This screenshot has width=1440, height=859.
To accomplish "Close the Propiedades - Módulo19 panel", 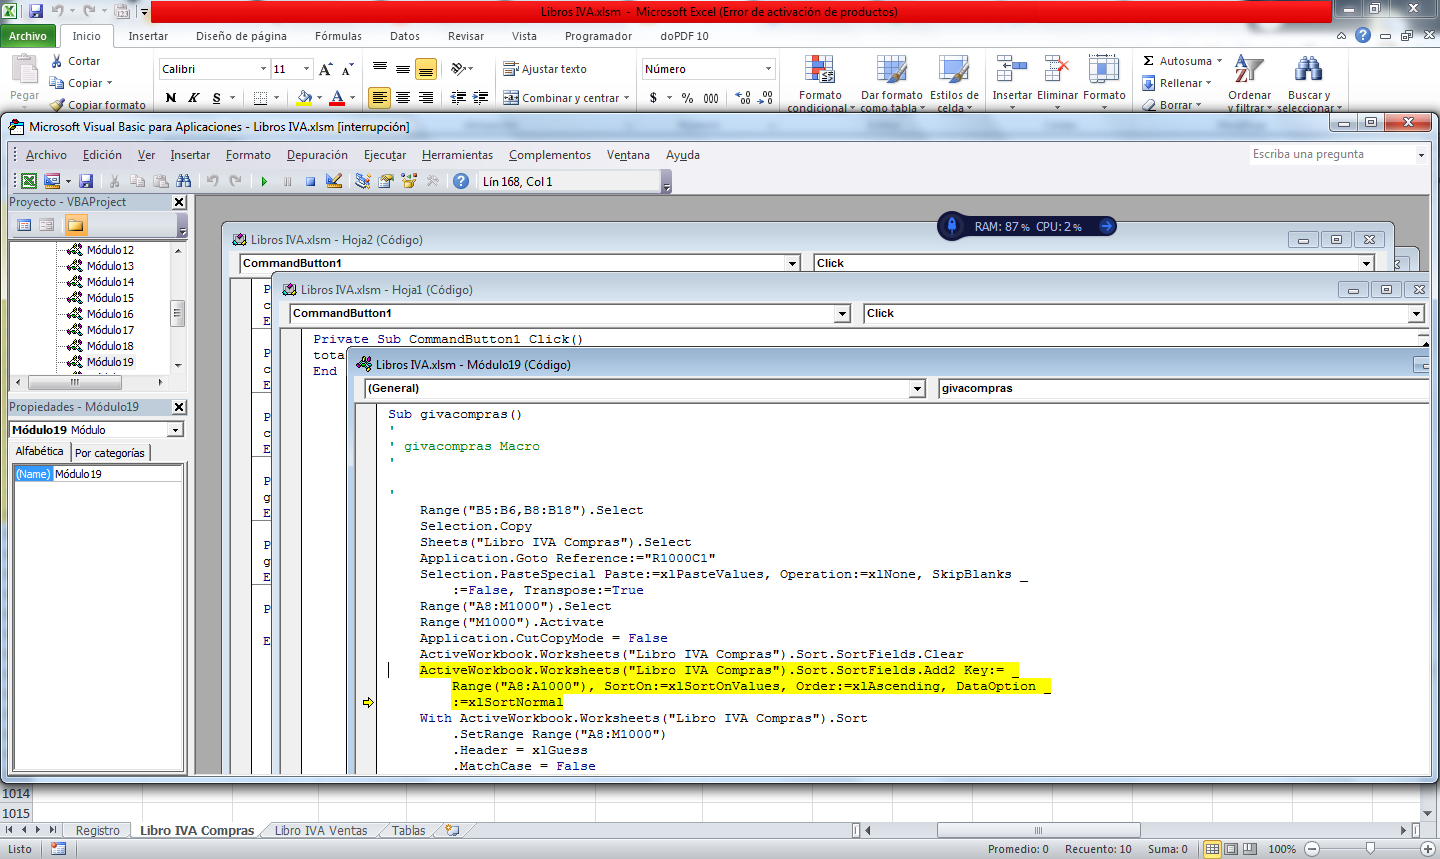I will point(179,407).
